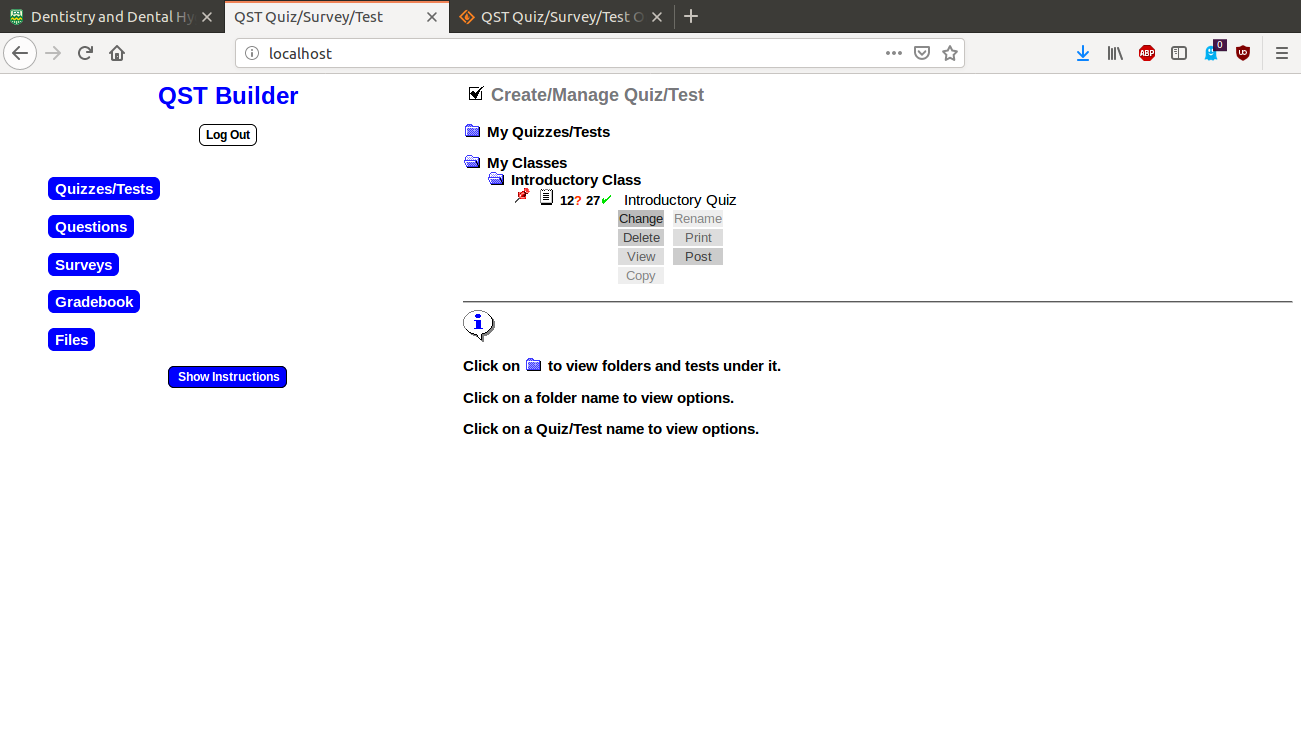Viewport: 1301px width, 744px height.
Task: Click the Show Instructions button
Action: click(228, 377)
